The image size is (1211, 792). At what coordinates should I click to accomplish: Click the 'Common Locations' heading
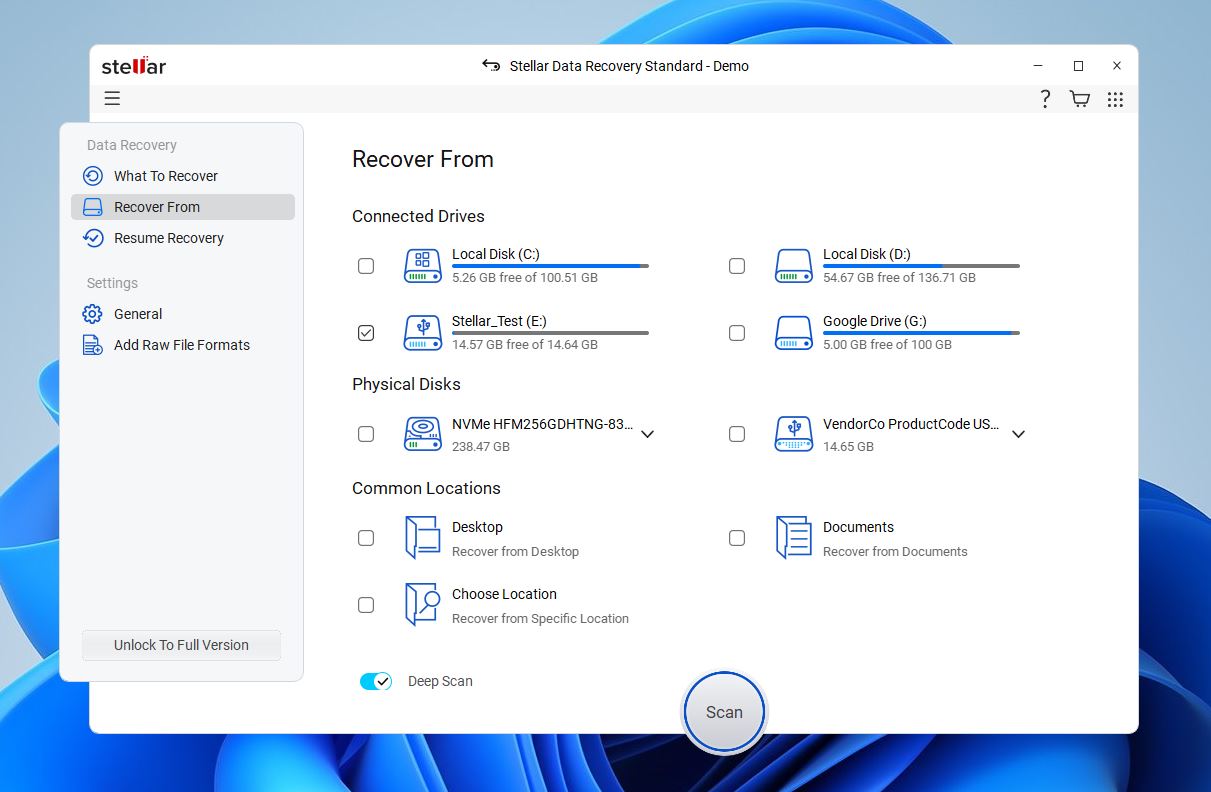(x=426, y=488)
